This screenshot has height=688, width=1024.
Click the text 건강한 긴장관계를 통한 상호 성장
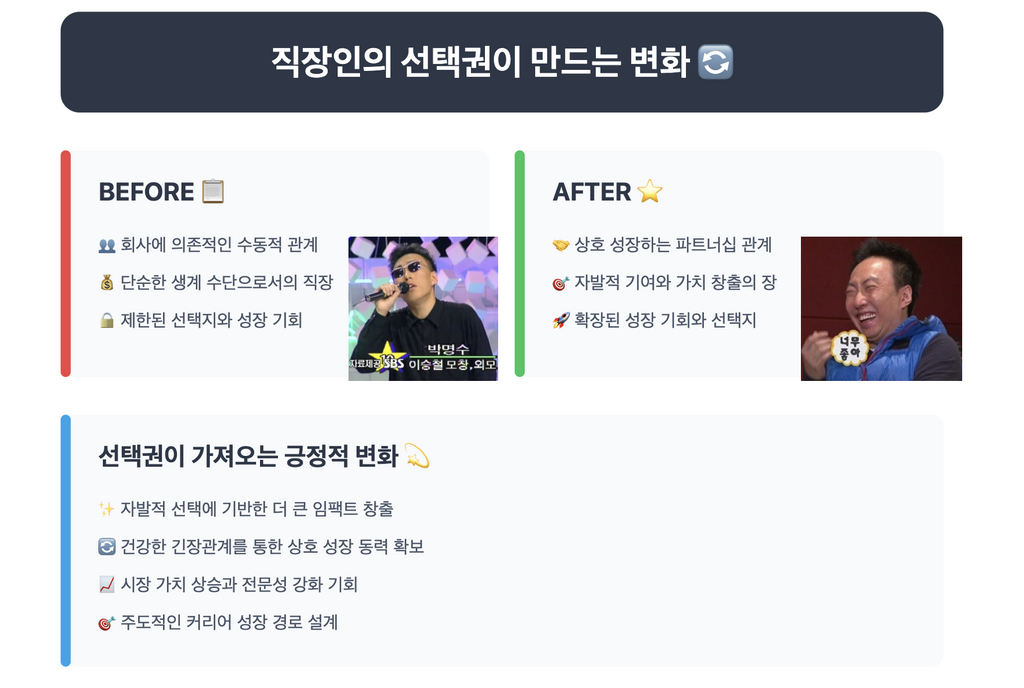click(238, 546)
